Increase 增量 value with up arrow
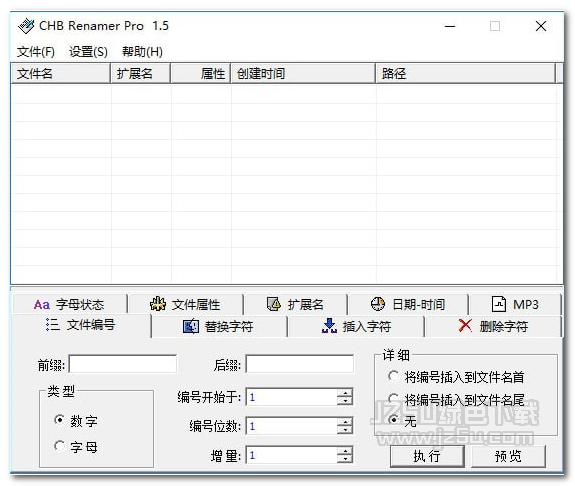 345,451
